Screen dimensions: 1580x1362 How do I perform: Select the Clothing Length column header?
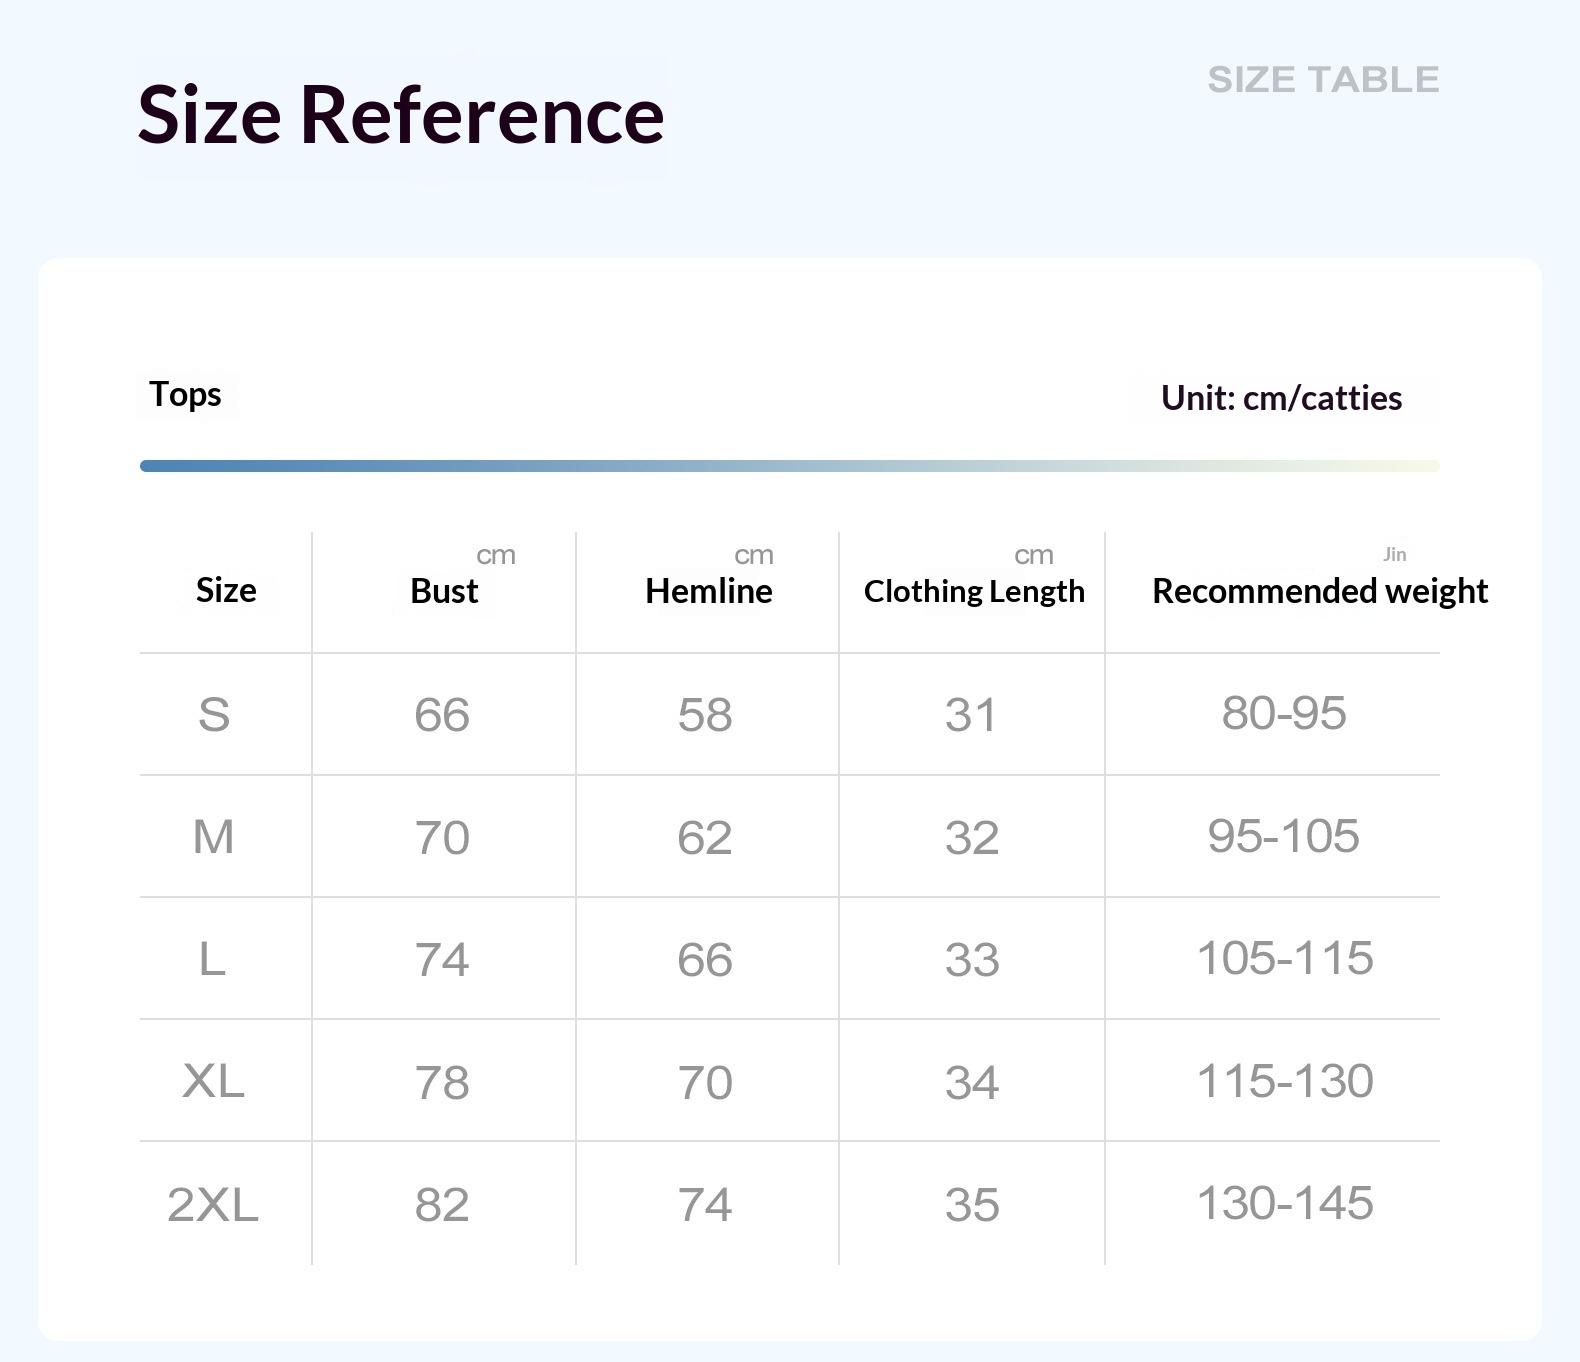(x=974, y=592)
